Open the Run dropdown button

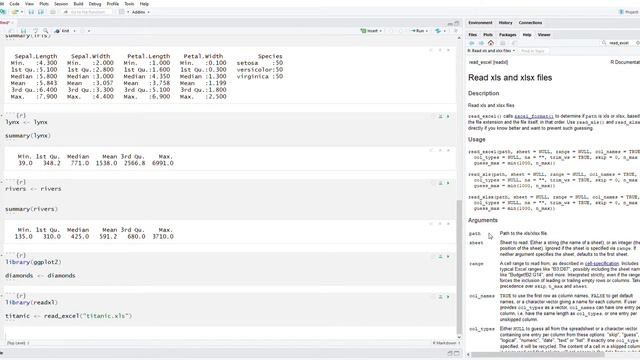[419, 31]
